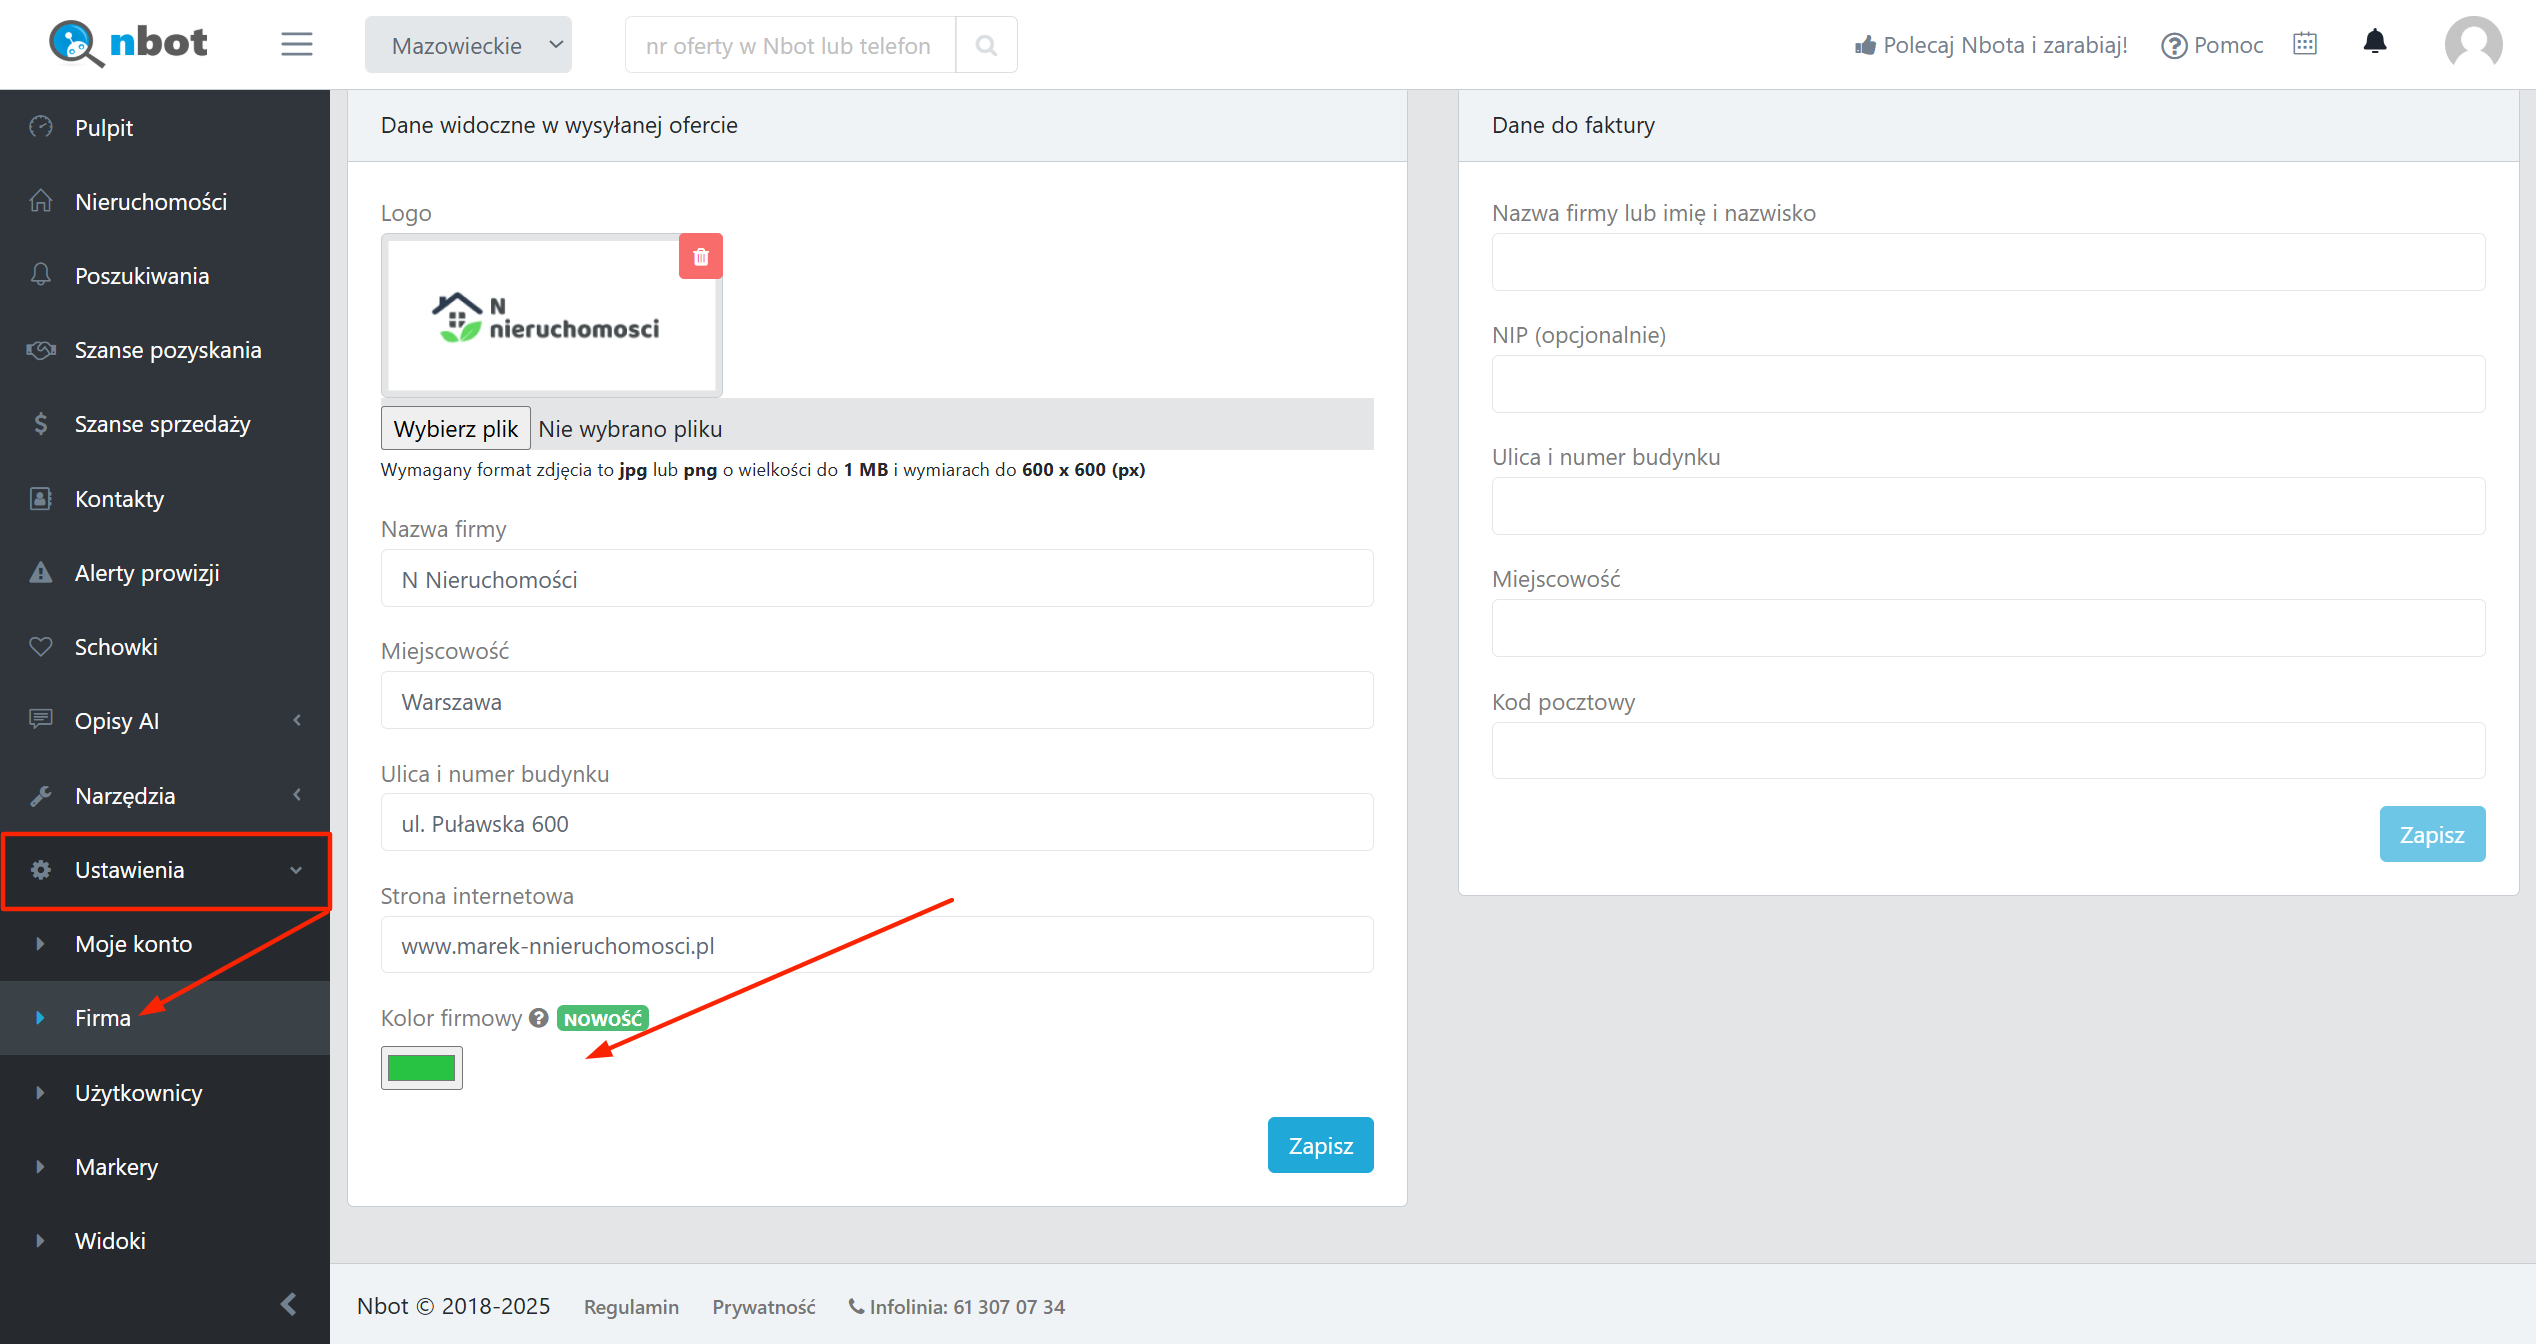This screenshot has width=2536, height=1344.
Task: Click the search magnifier button
Action: pyautogui.click(x=986, y=45)
